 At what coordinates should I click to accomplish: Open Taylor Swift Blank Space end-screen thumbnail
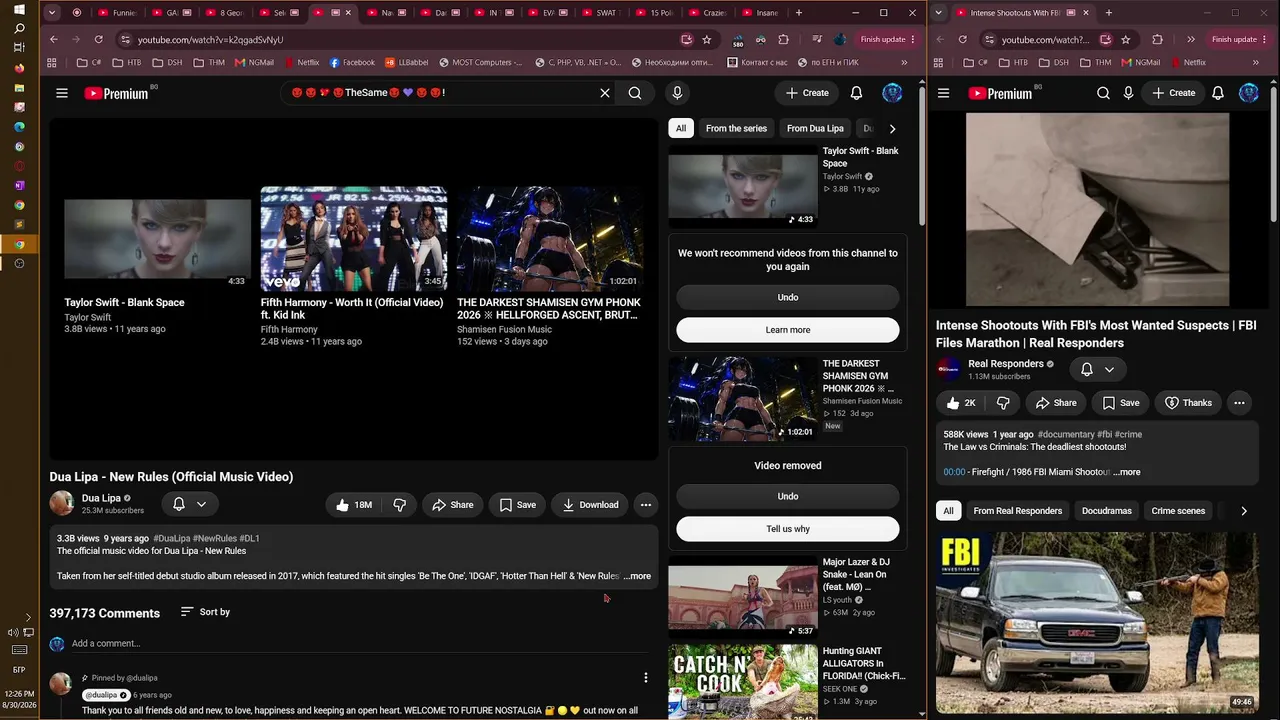[158, 239]
